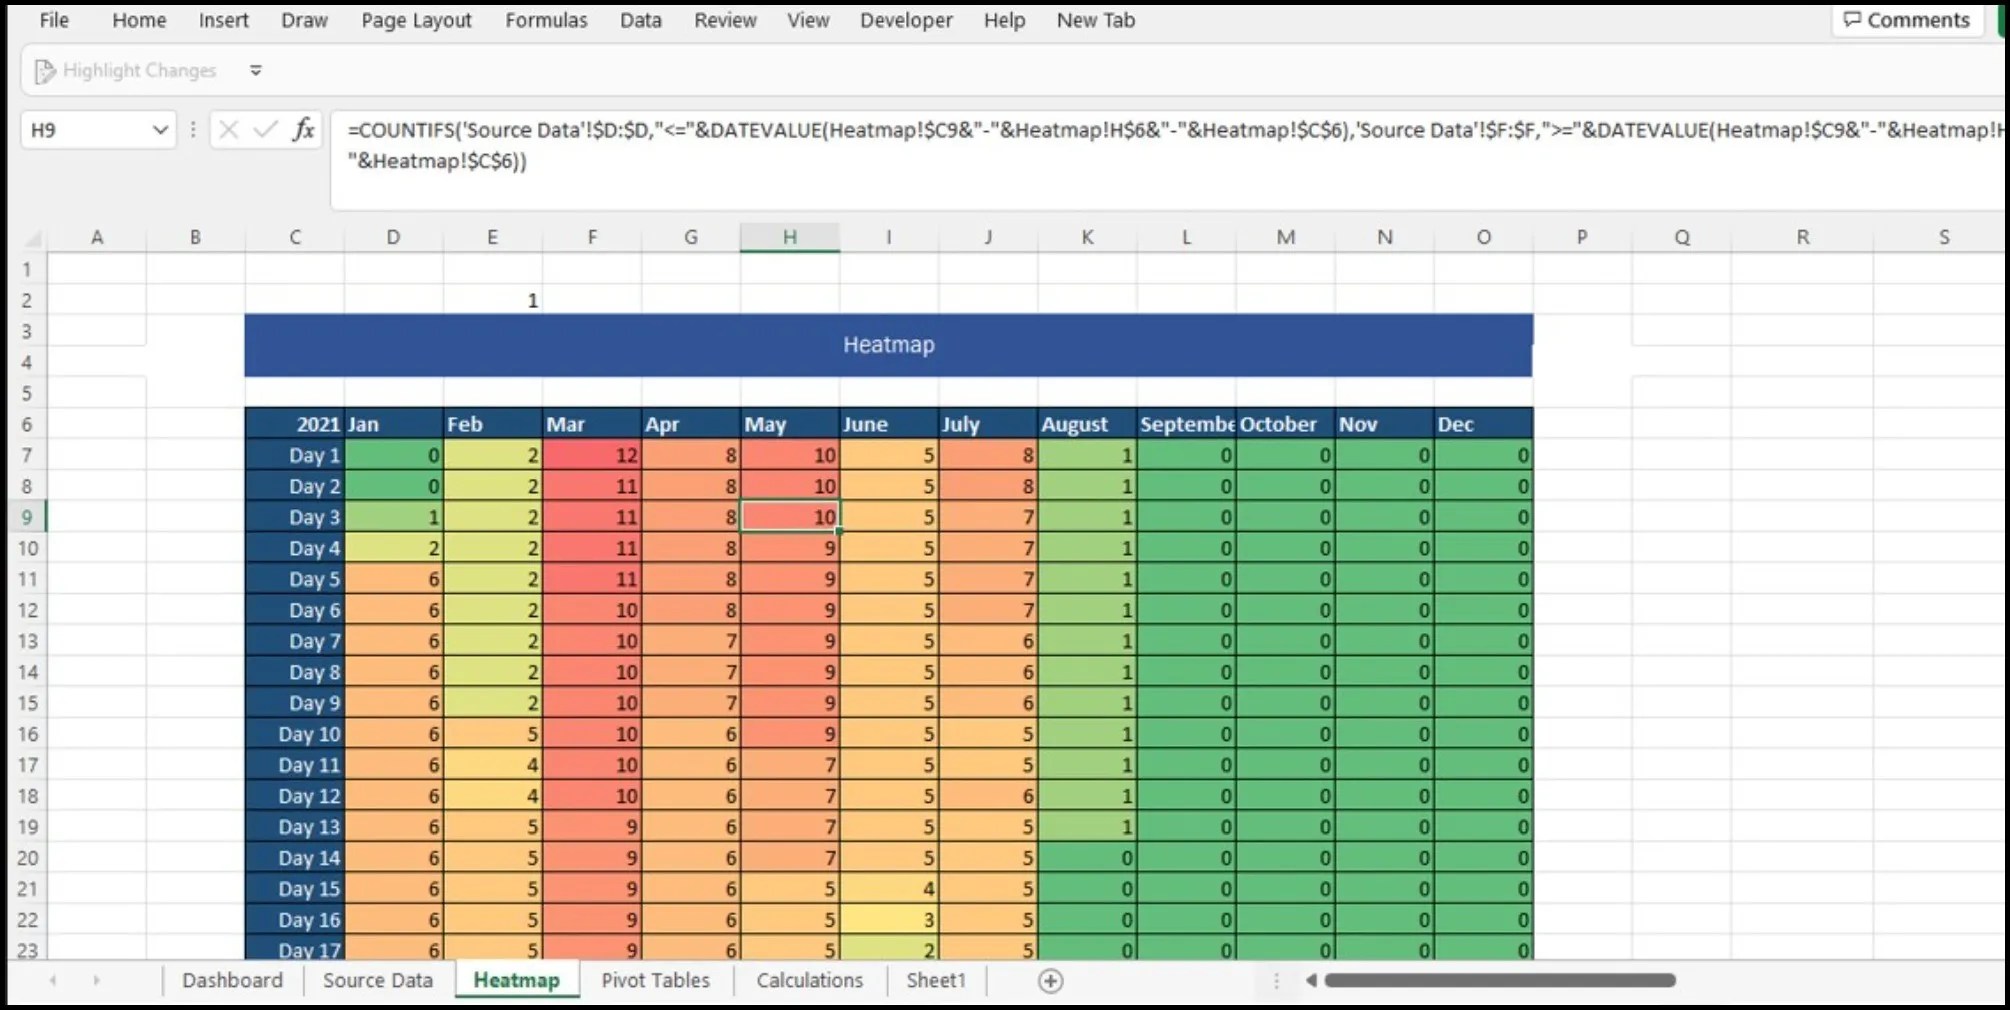The image size is (2010, 1010).
Task: Click the previous sheet navigation arrow
Action: coord(56,981)
